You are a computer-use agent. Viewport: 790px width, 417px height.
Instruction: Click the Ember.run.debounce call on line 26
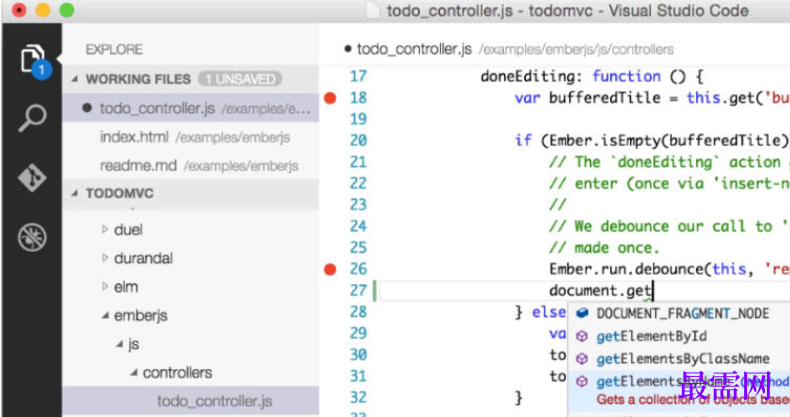click(x=628, y=269)
